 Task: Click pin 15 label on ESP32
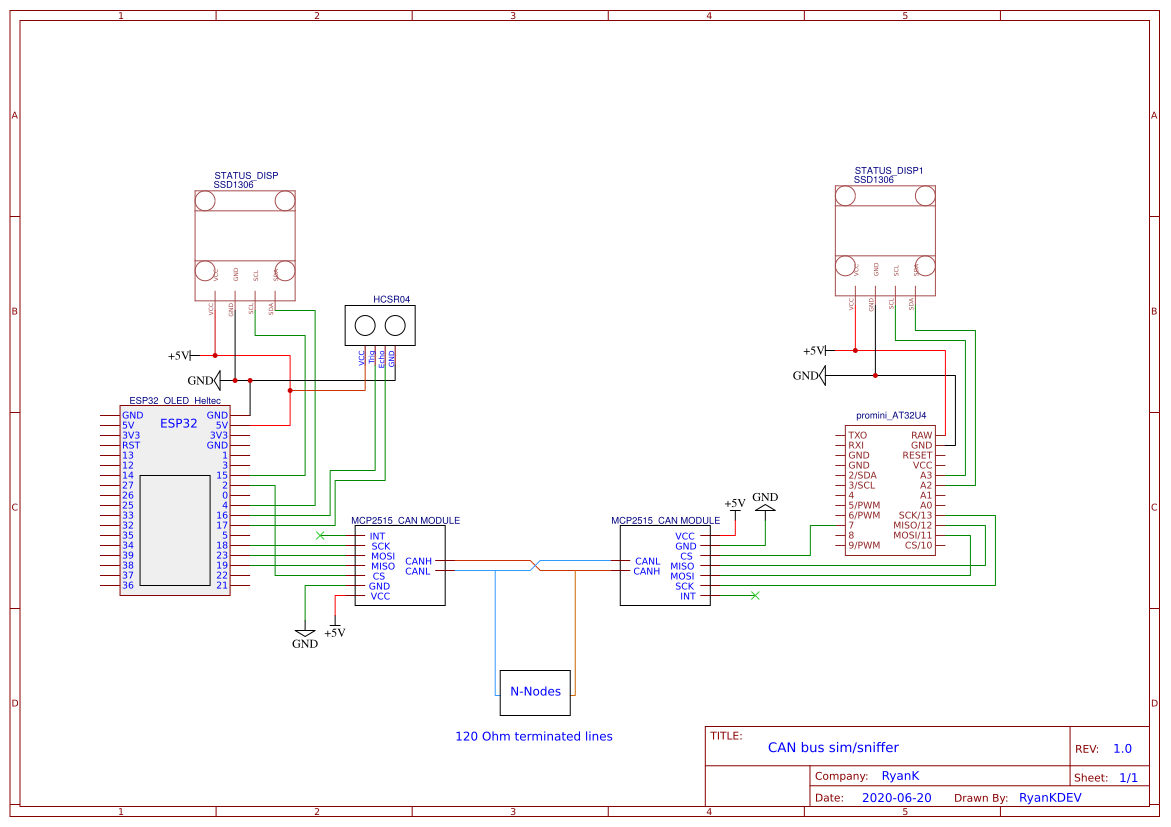click(x=222, y=475)
